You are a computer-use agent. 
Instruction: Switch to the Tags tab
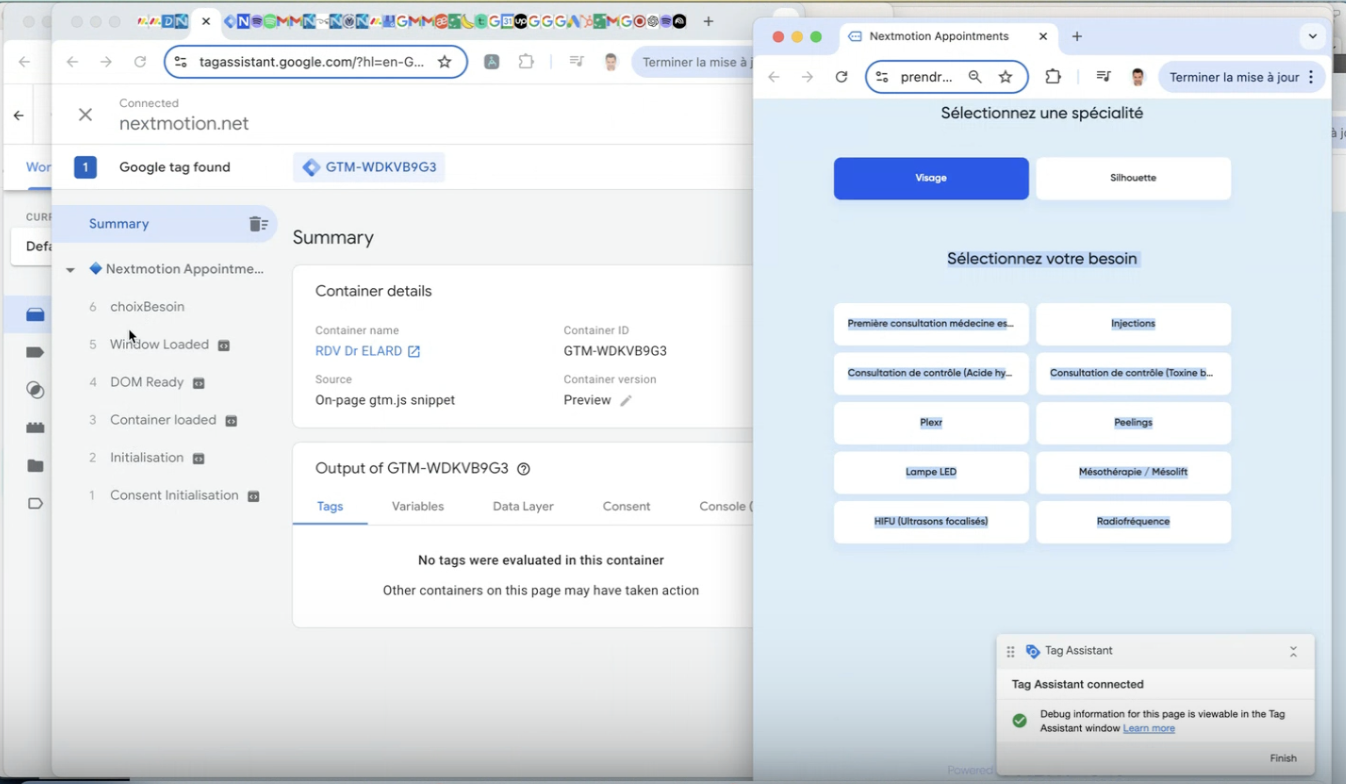point(330,506)
